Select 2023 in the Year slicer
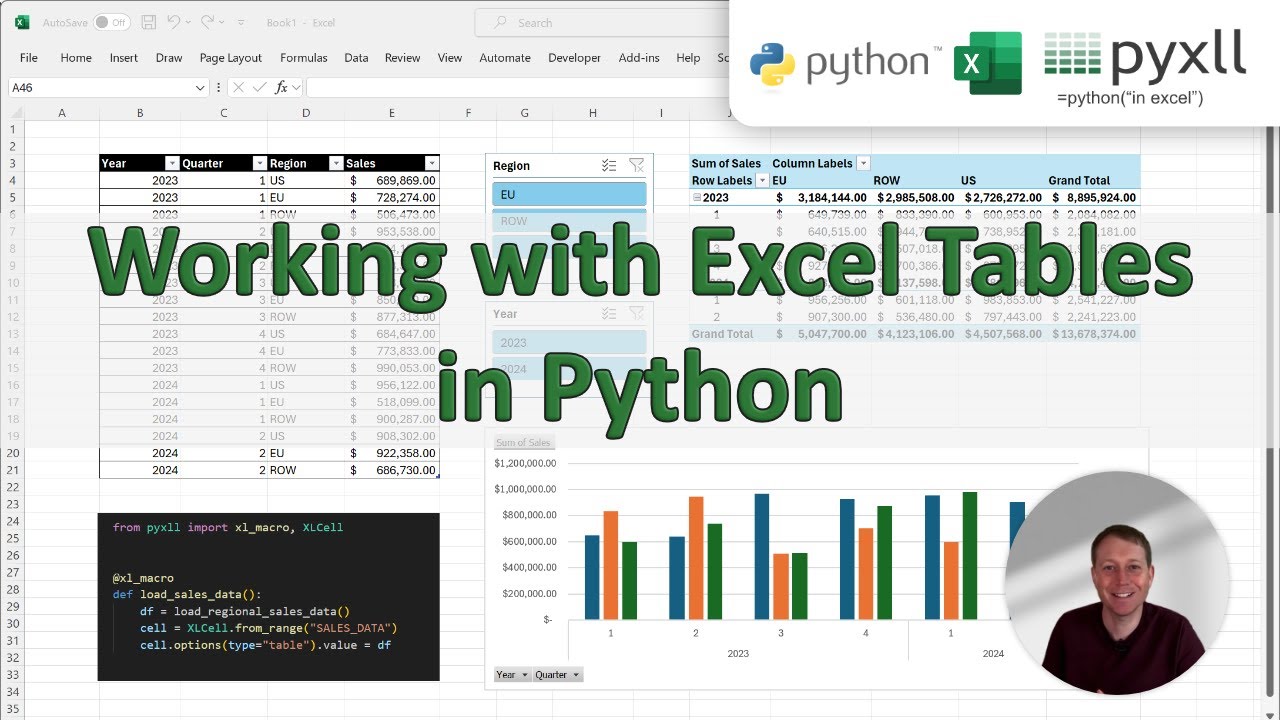Viewport: 1280px width, 720px height. tap(569, 342)
